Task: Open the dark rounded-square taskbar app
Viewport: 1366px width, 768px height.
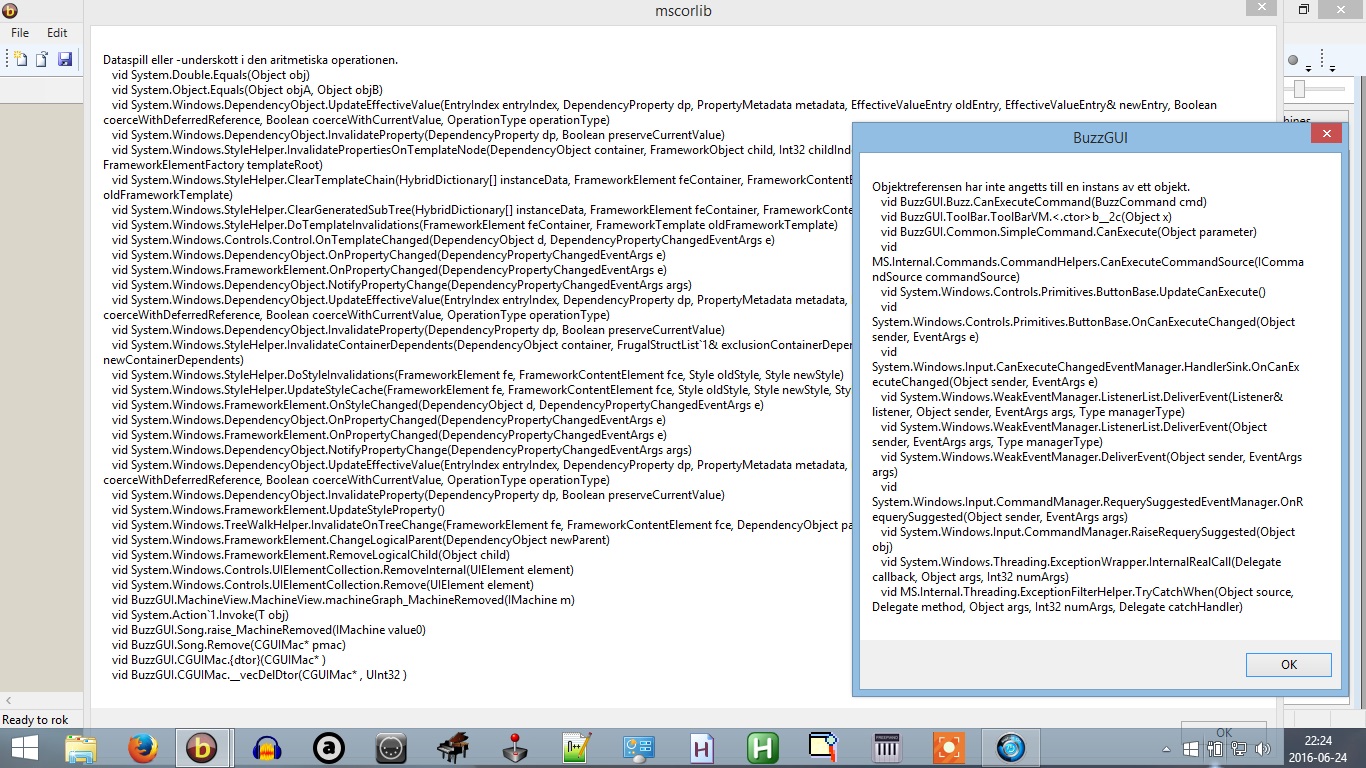Action: pos(390,748)
